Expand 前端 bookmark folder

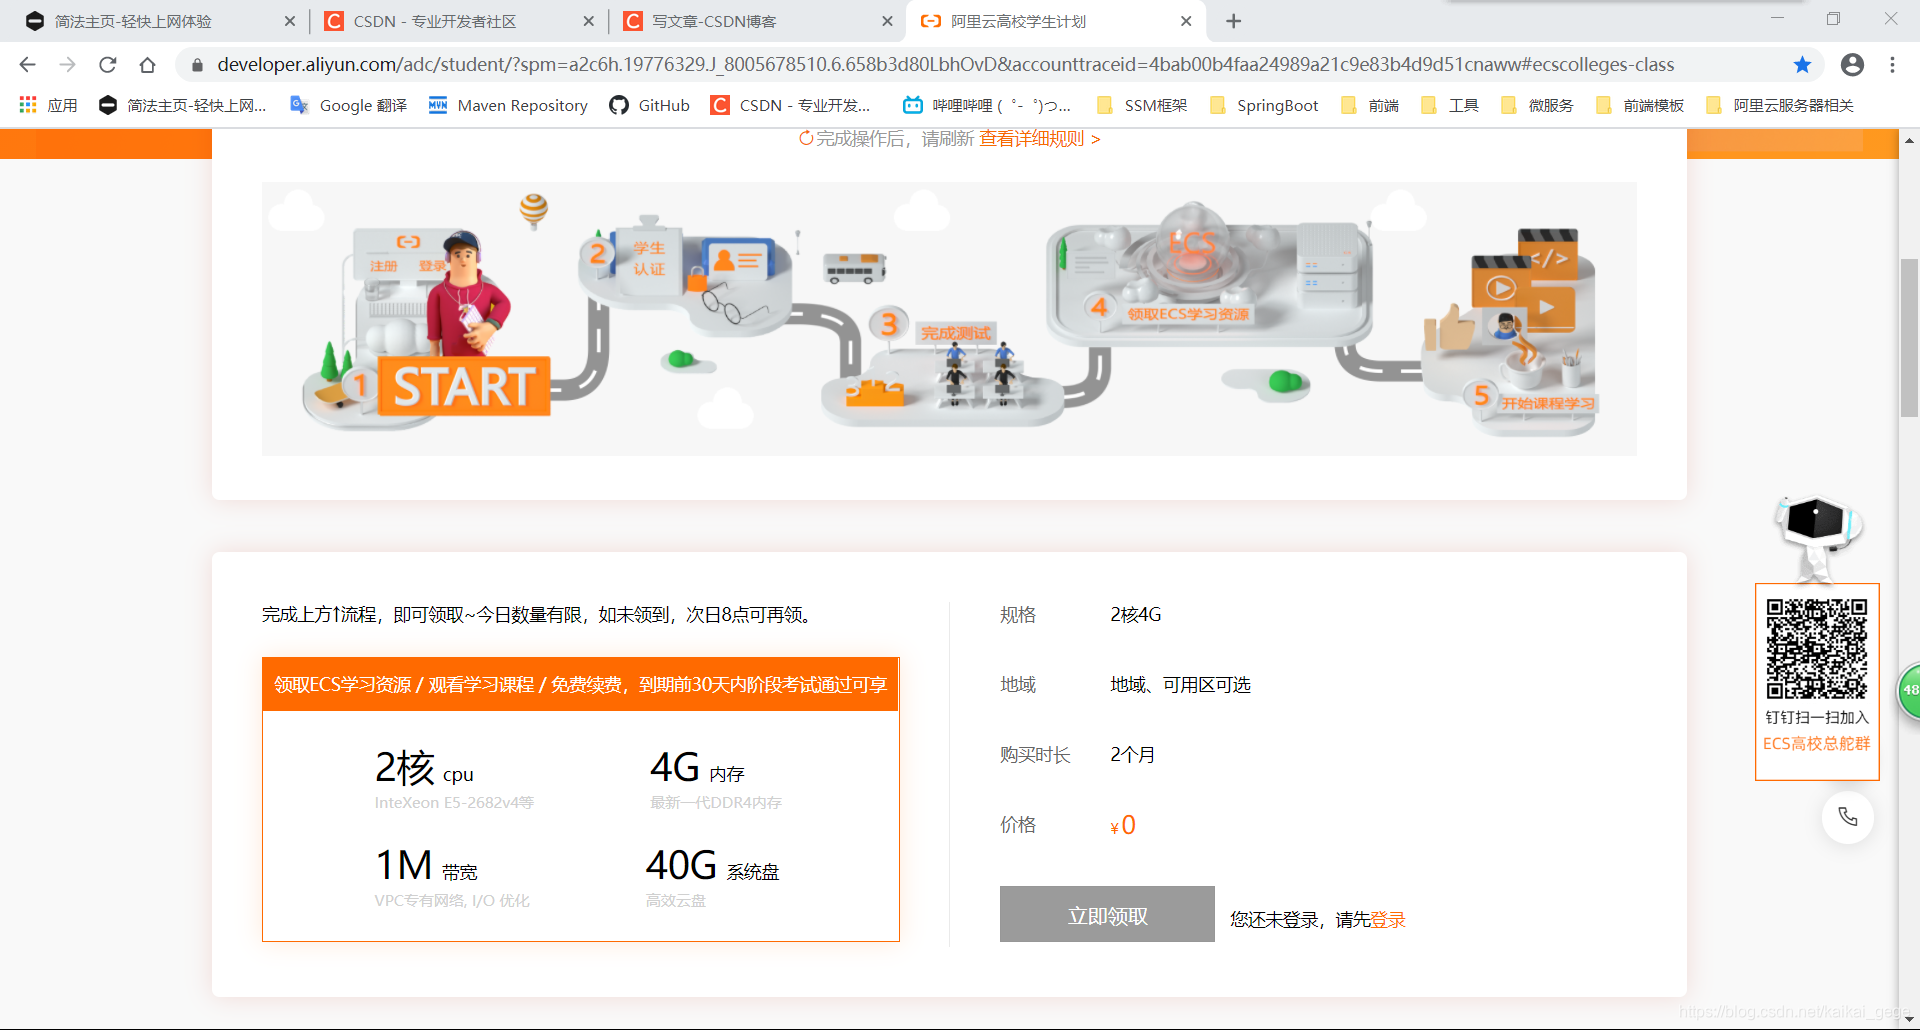point(1370,105)
